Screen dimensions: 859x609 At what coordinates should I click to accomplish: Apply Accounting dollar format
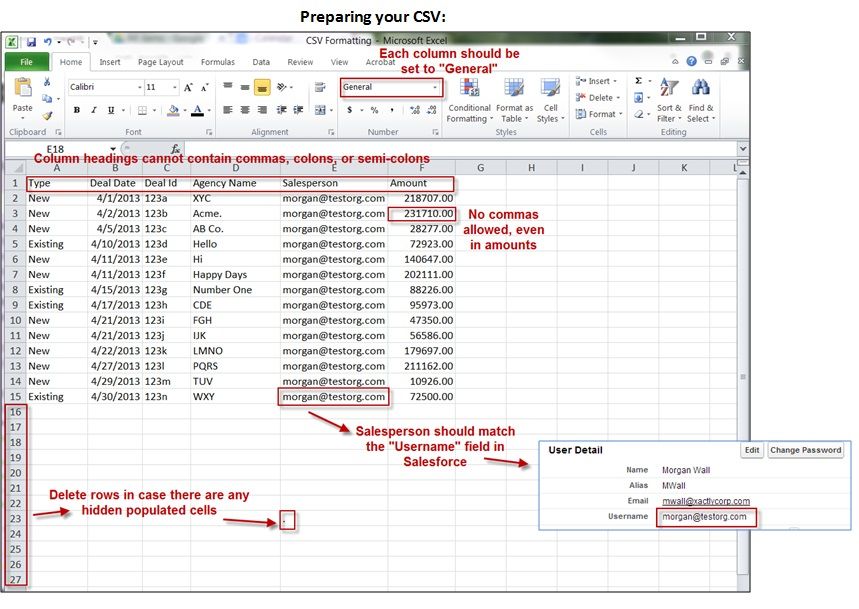coord(350,110)
